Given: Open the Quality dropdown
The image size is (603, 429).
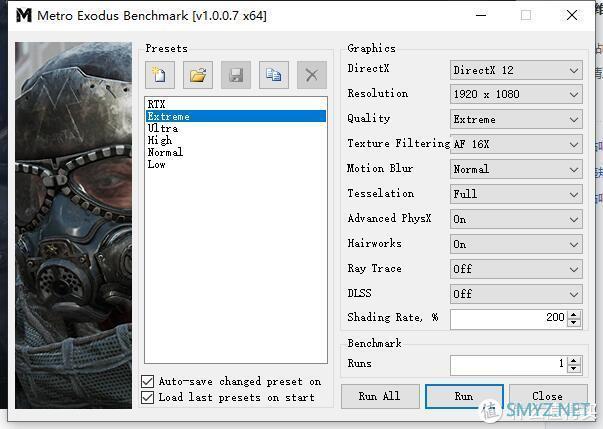Looking at the screenshot, I should pyautogui.click(x=516, y=120).
